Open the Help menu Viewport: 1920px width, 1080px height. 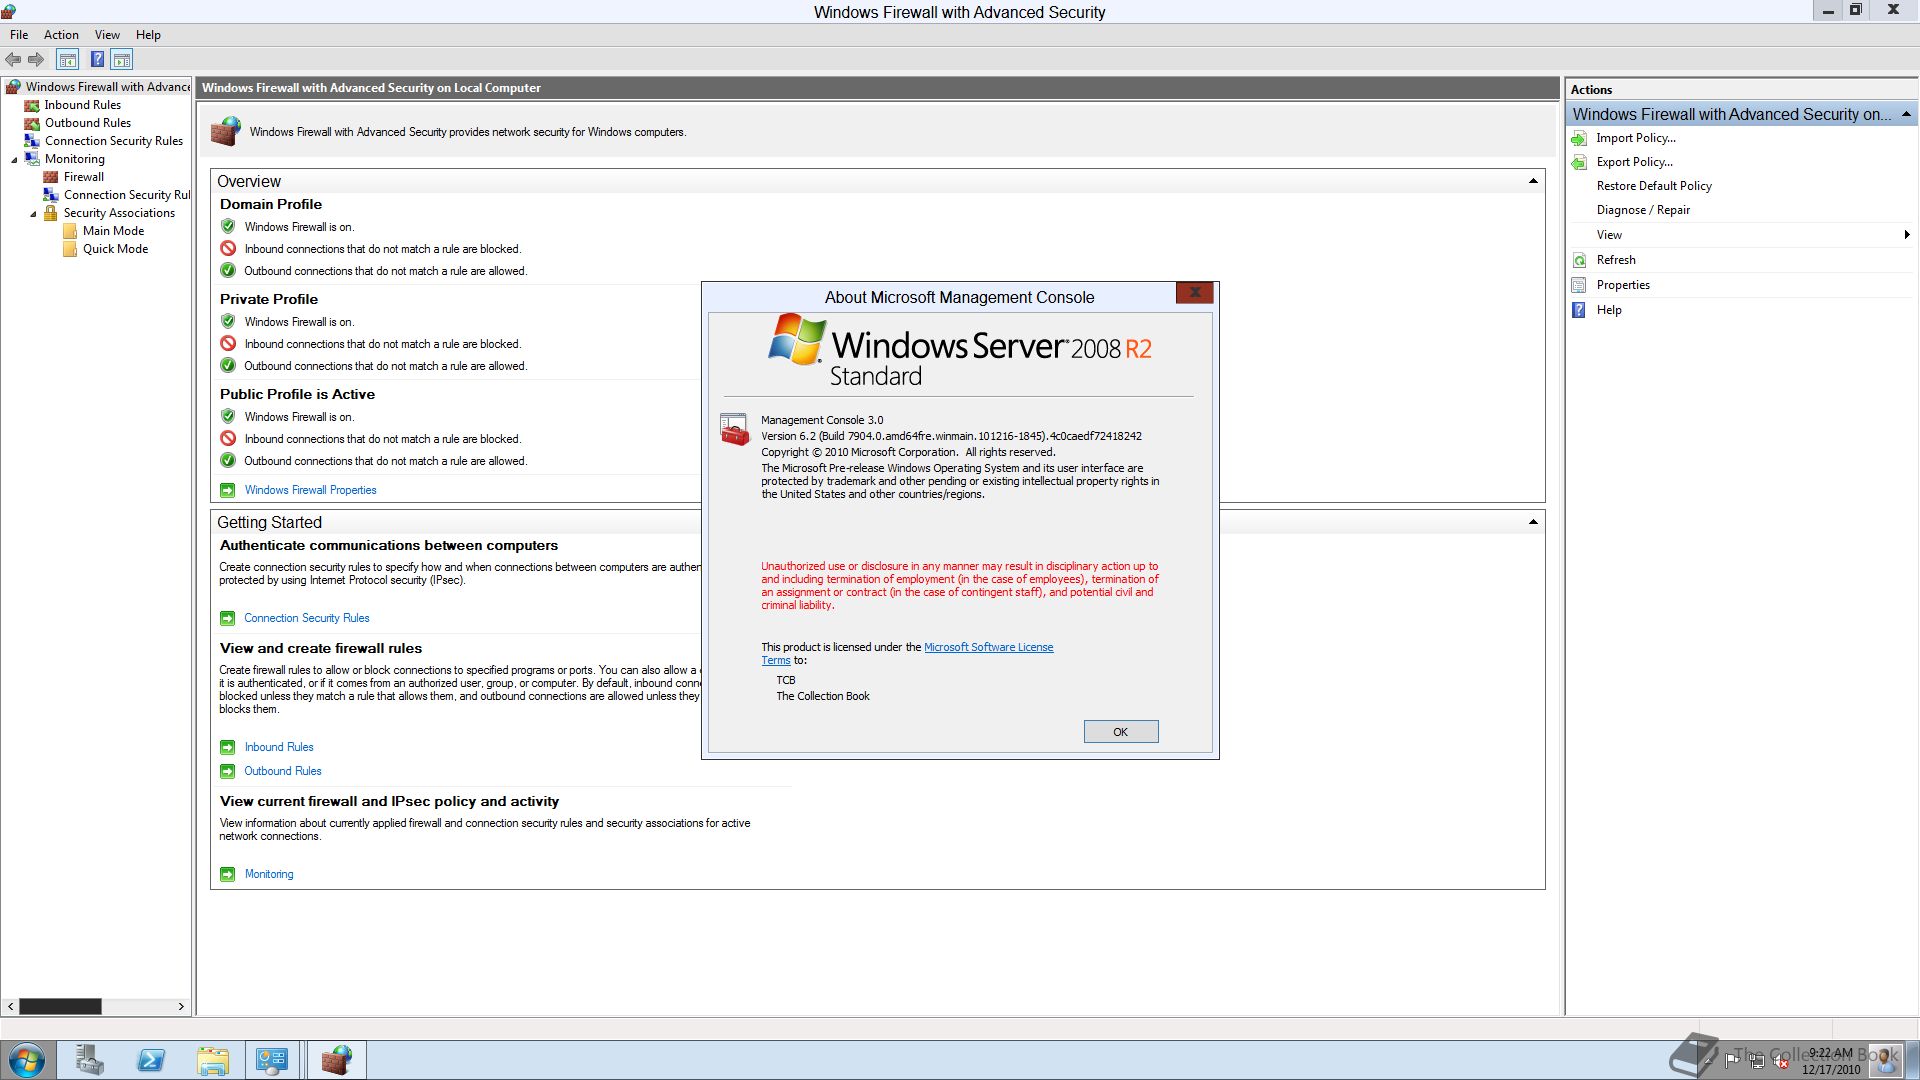[148, 35]
